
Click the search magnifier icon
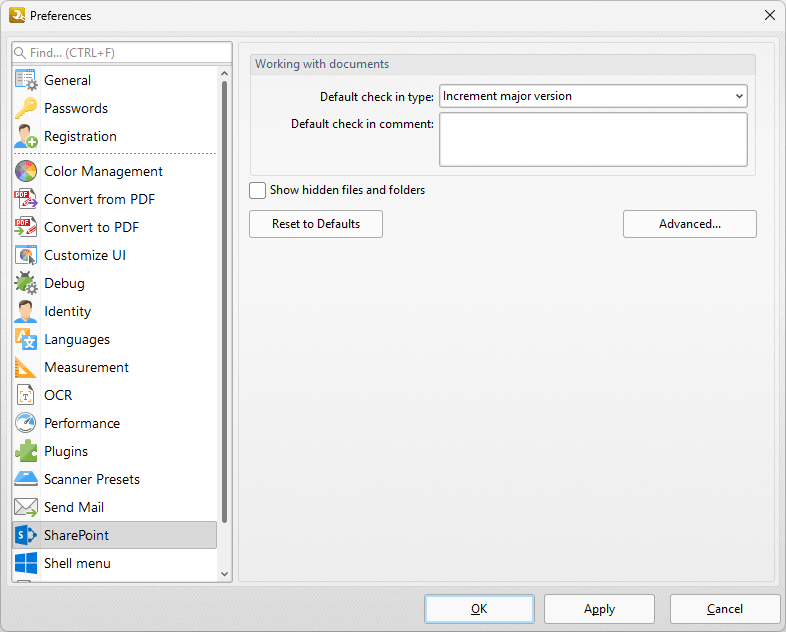[20, 53]
